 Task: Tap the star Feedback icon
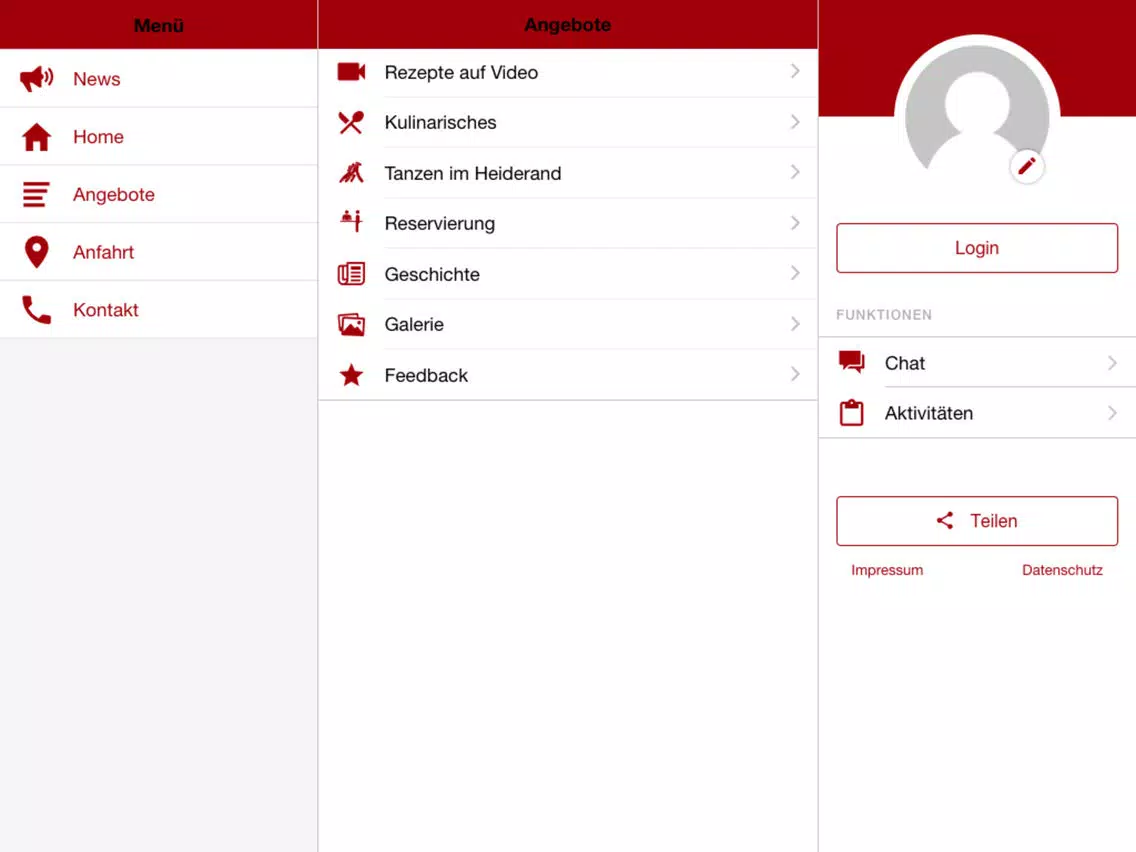click(x=351, y=375)
